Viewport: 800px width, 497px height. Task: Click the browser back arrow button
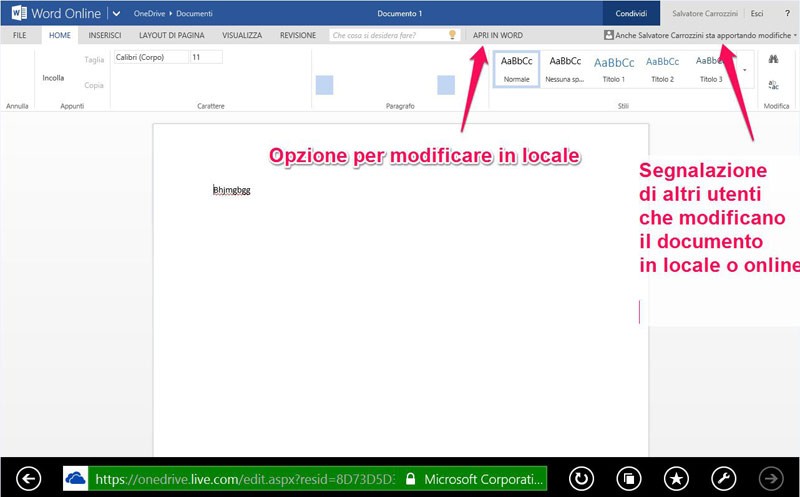pyautogui.click(x=30, y=479)
